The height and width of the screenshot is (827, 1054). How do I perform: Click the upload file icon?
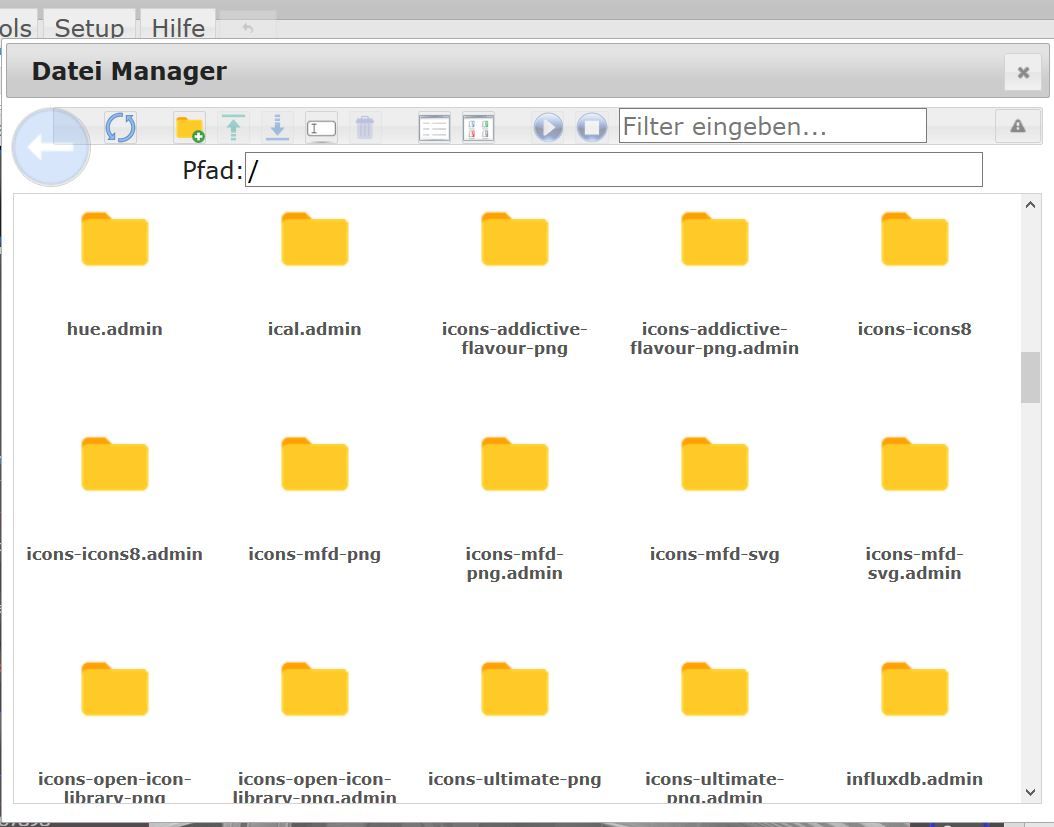point(233,128)
